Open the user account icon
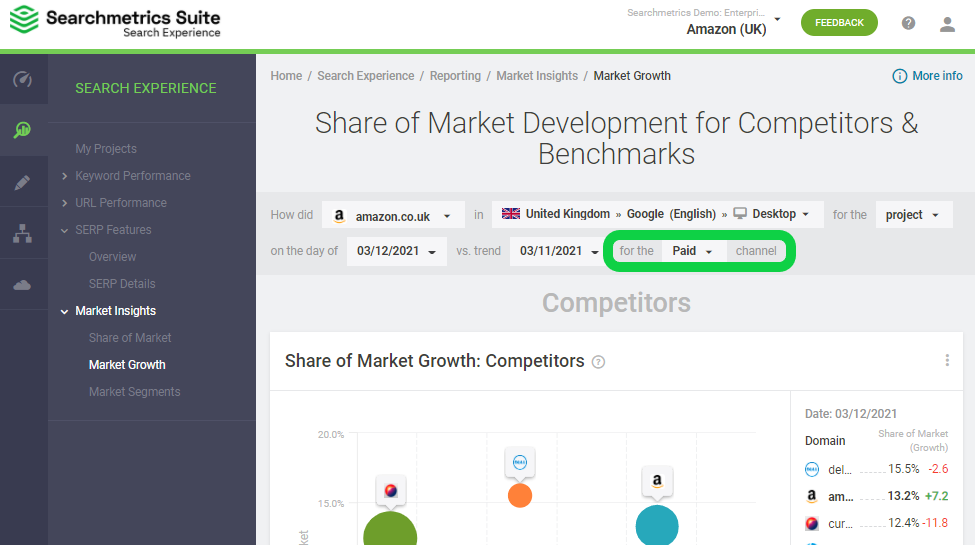Viewport: 975px width, 545px height. [x=947, y=24]
